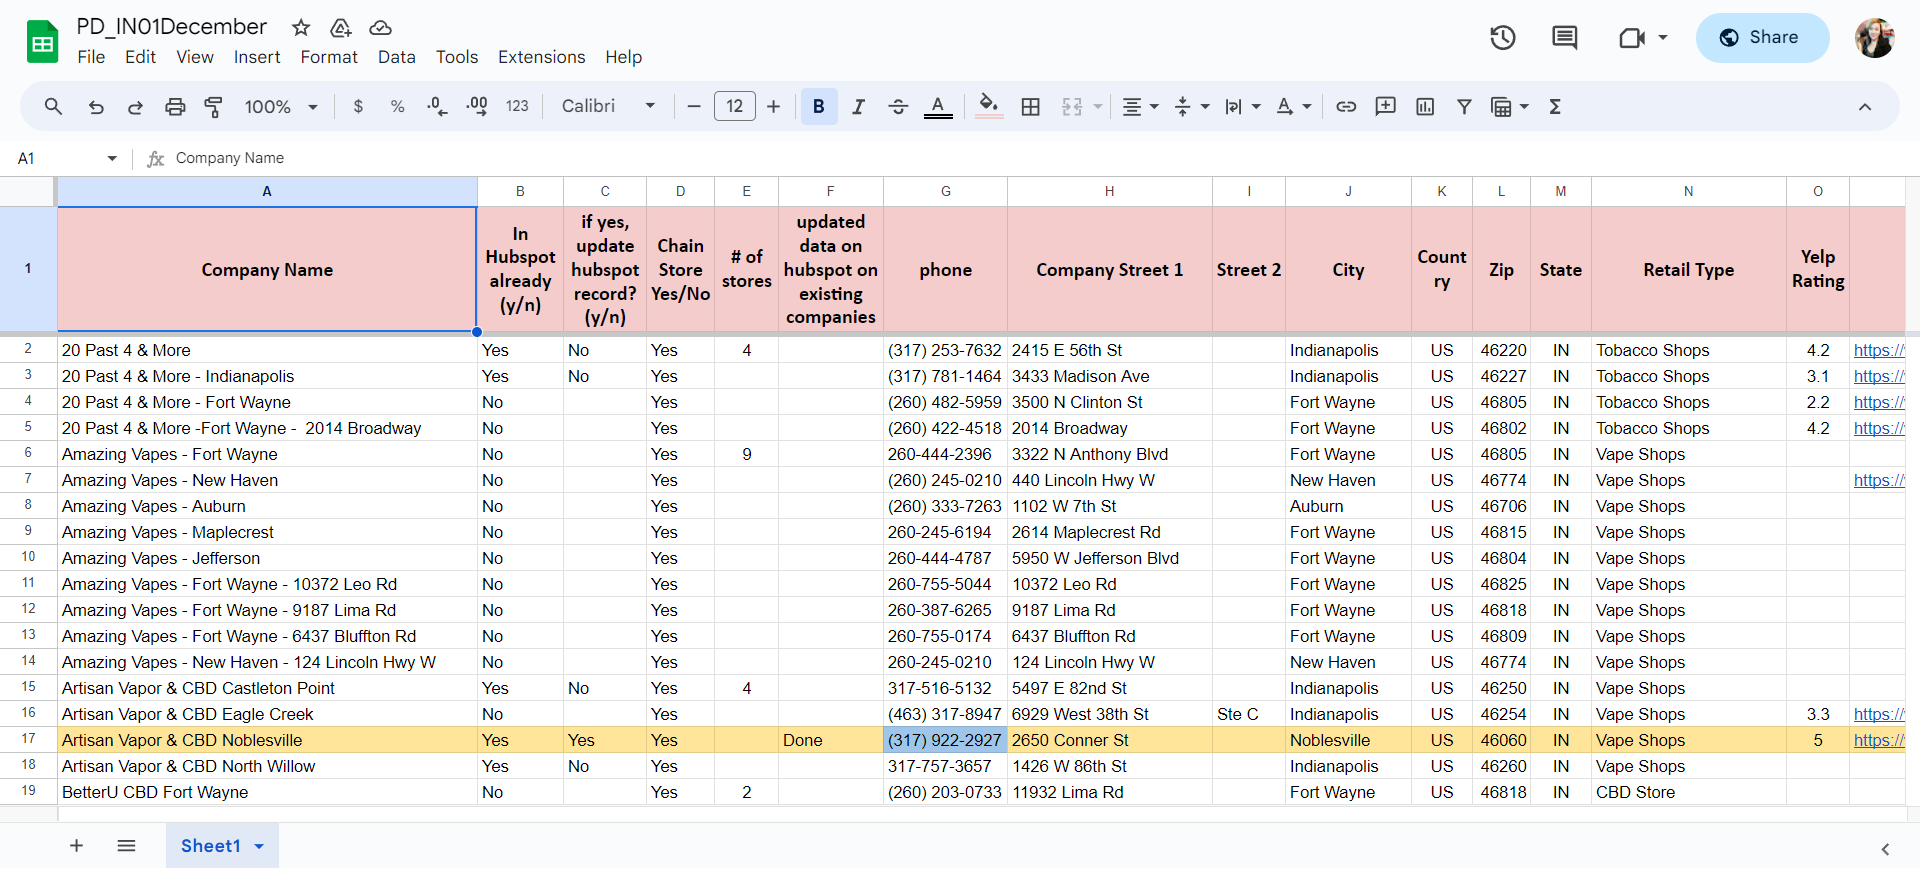The height and width of the screenshot is (869, 1920).
Task: Open the Data menu
Action: (397, 57)
